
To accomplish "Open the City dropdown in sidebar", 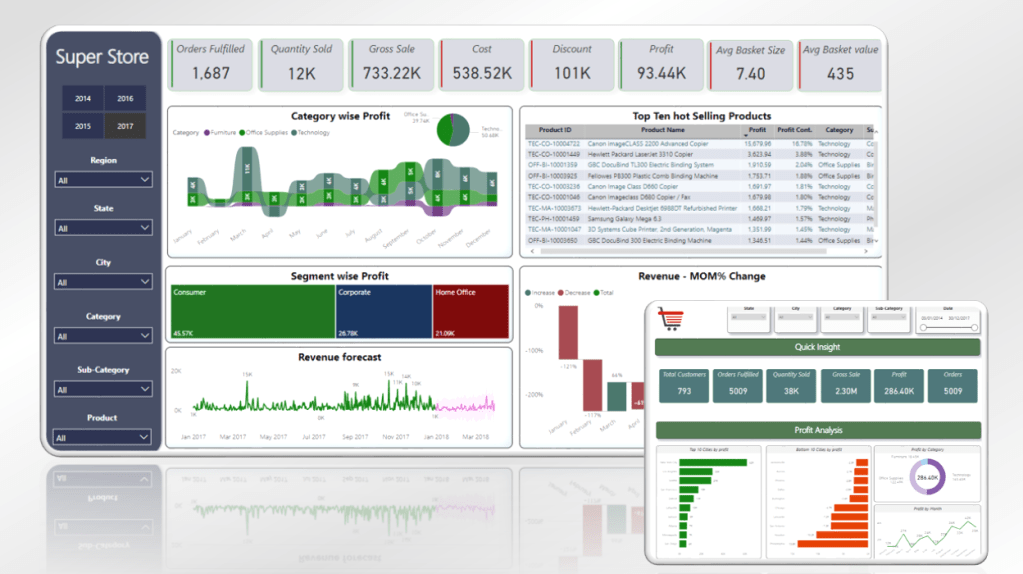I will pyautogui.click(x=103, y=282).
